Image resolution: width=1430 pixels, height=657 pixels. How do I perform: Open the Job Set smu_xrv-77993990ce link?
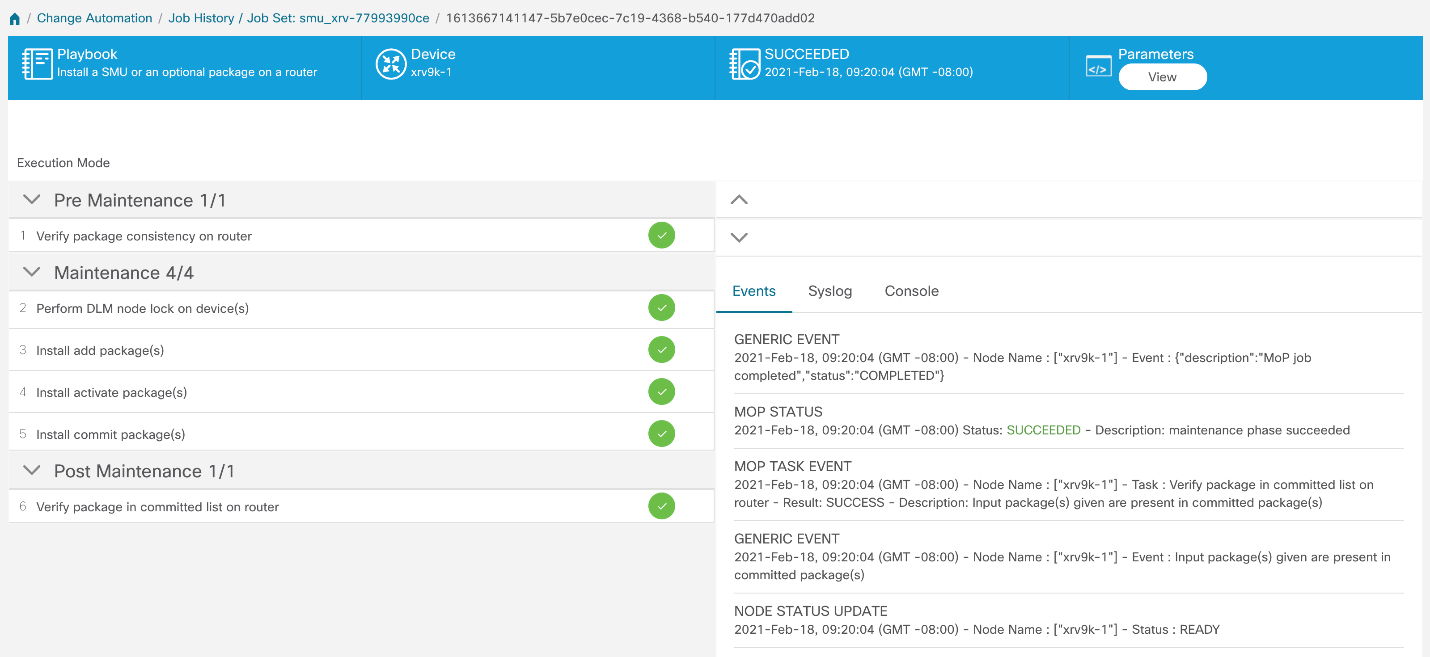(x=364, y=17)
